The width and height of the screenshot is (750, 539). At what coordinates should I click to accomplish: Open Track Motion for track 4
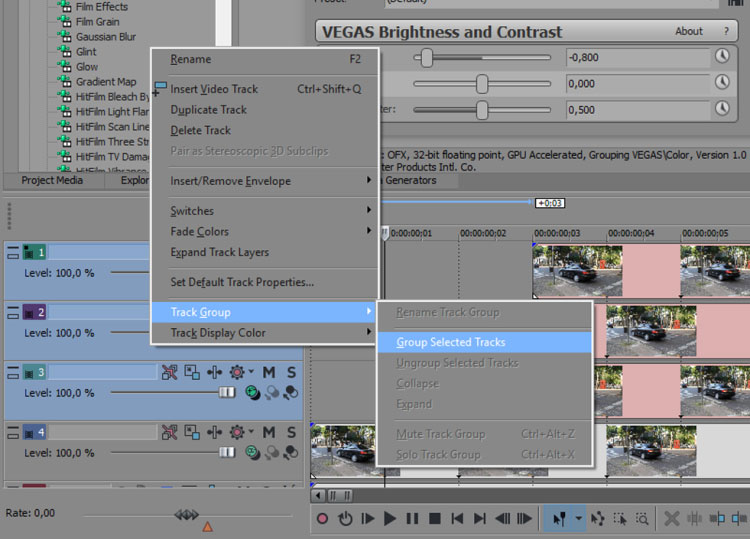tap(192, 432)
